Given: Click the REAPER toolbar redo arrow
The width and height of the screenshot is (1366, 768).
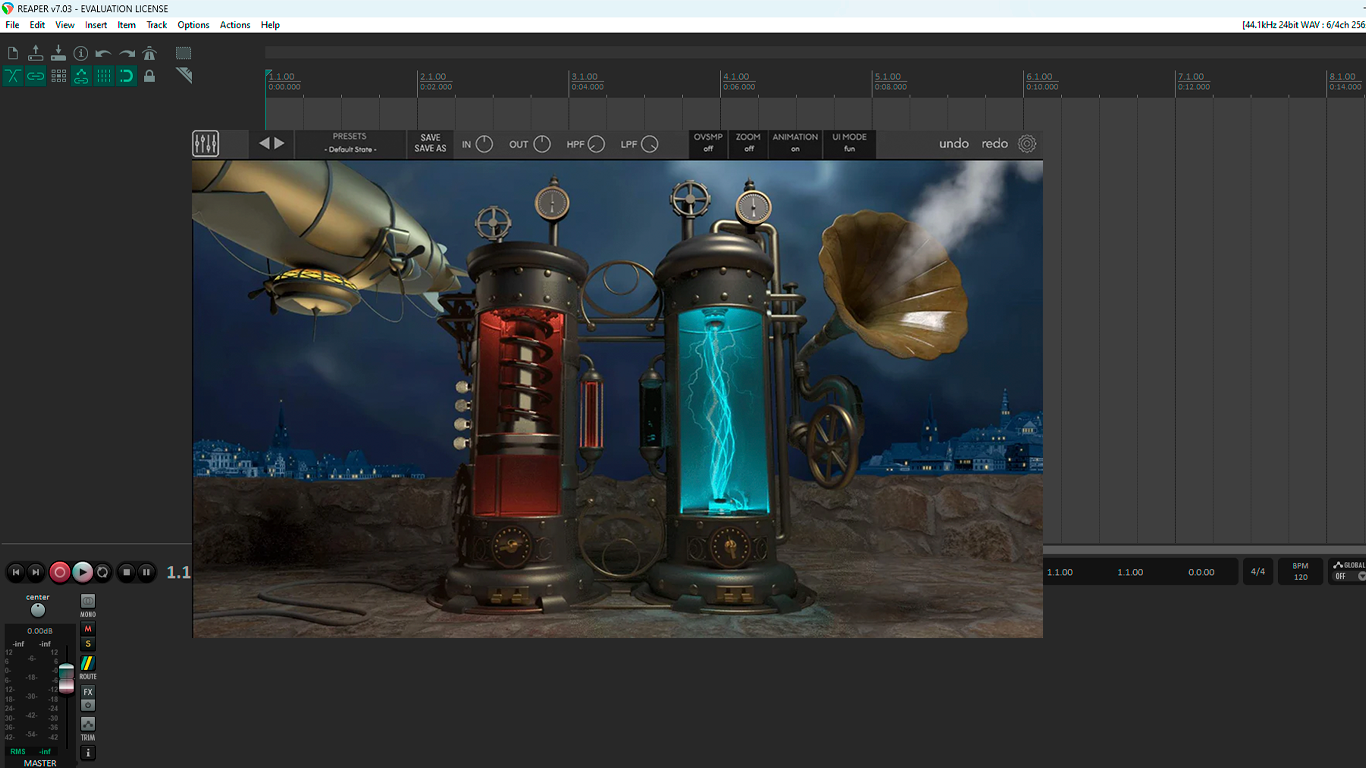Looking at the screenshot, I should [127, 53].
